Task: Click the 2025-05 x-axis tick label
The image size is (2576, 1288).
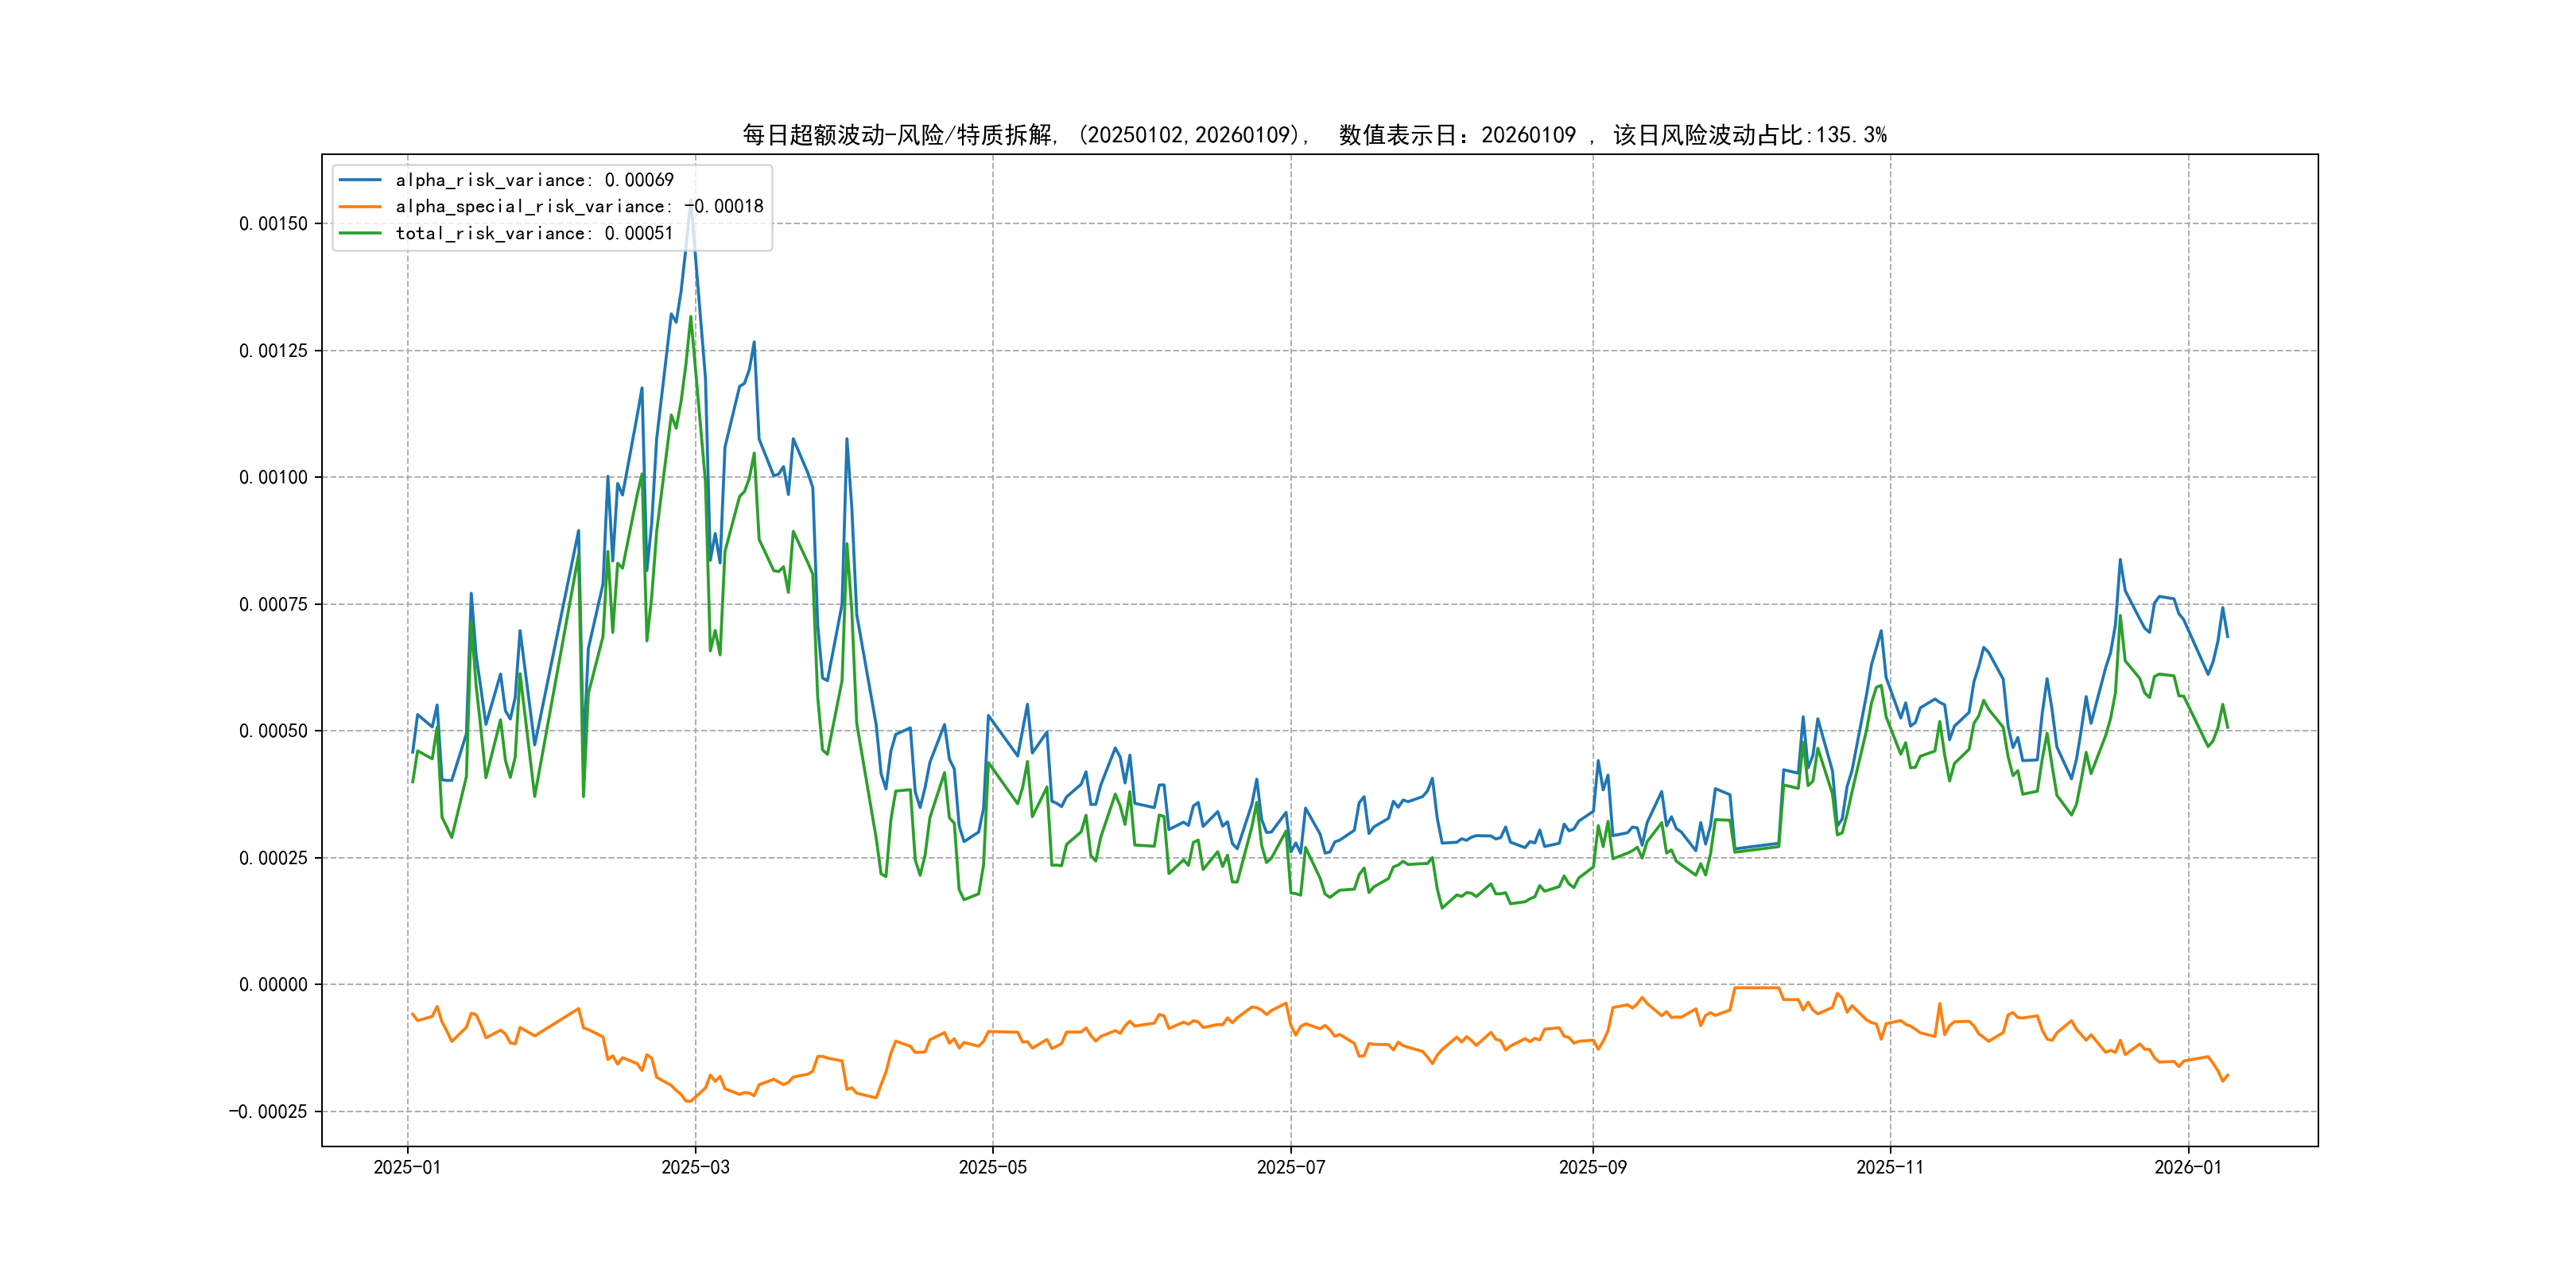Action: click(992, 1167)
